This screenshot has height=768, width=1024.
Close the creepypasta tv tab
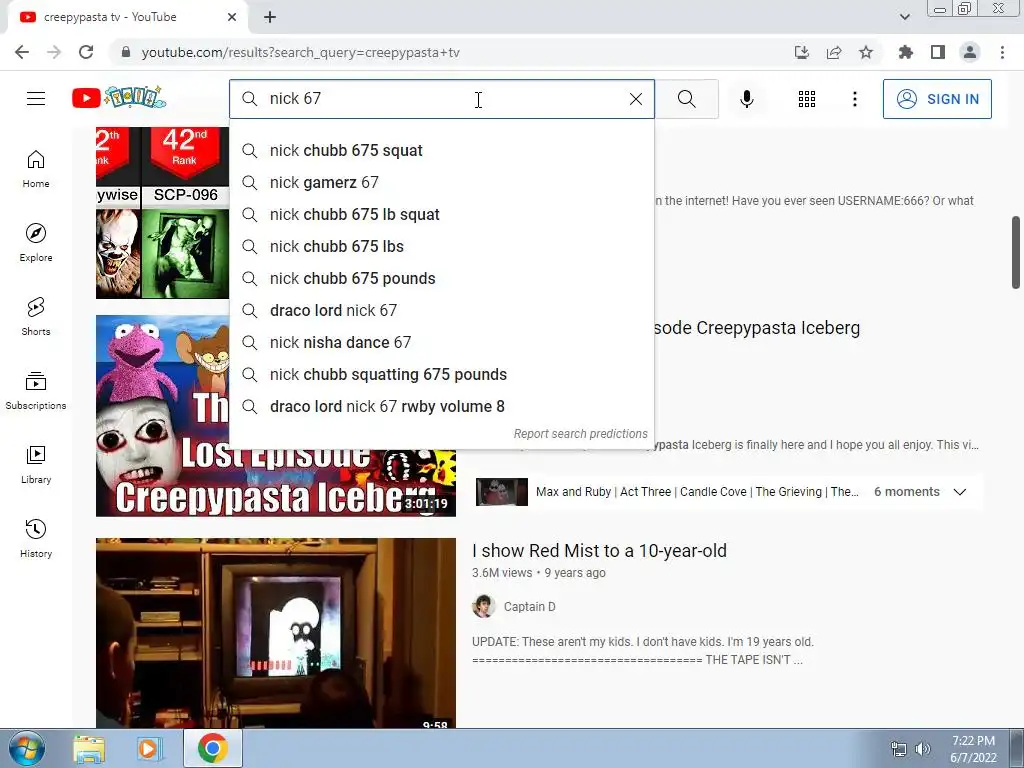point(232,18)
